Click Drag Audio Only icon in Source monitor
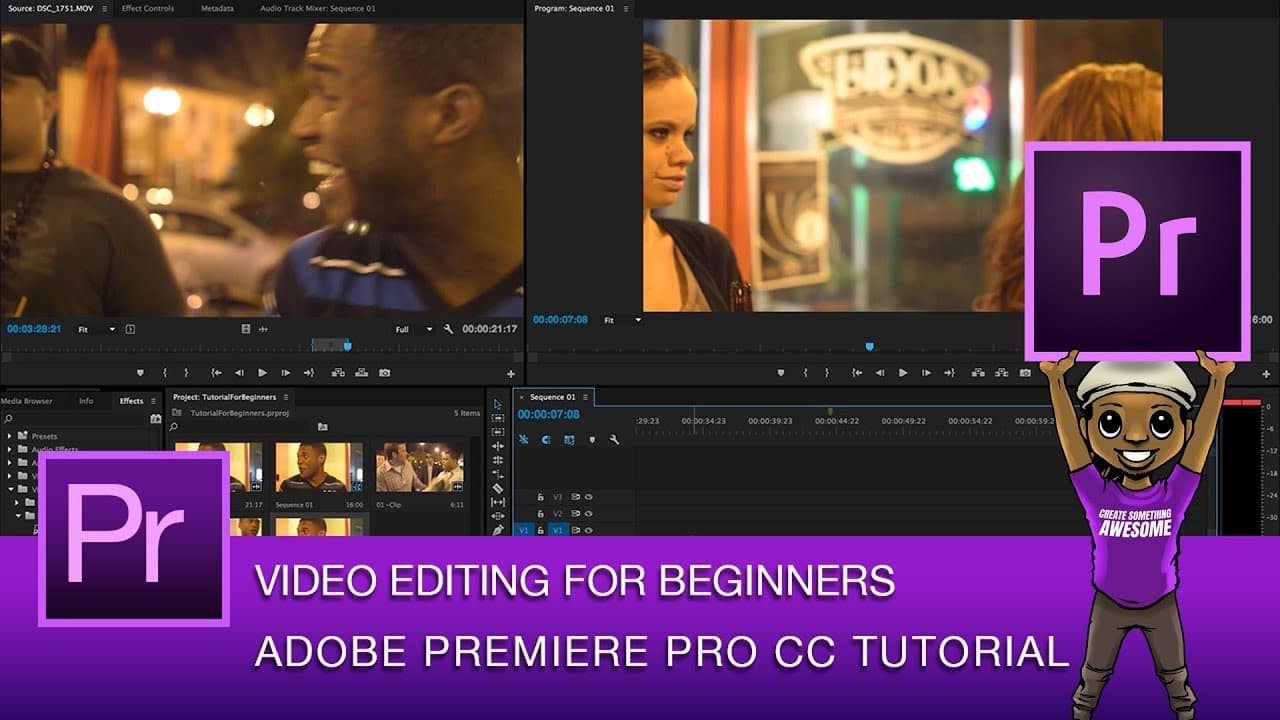The width and height of the screenshot is (1280, 720). tap(263, 329)
